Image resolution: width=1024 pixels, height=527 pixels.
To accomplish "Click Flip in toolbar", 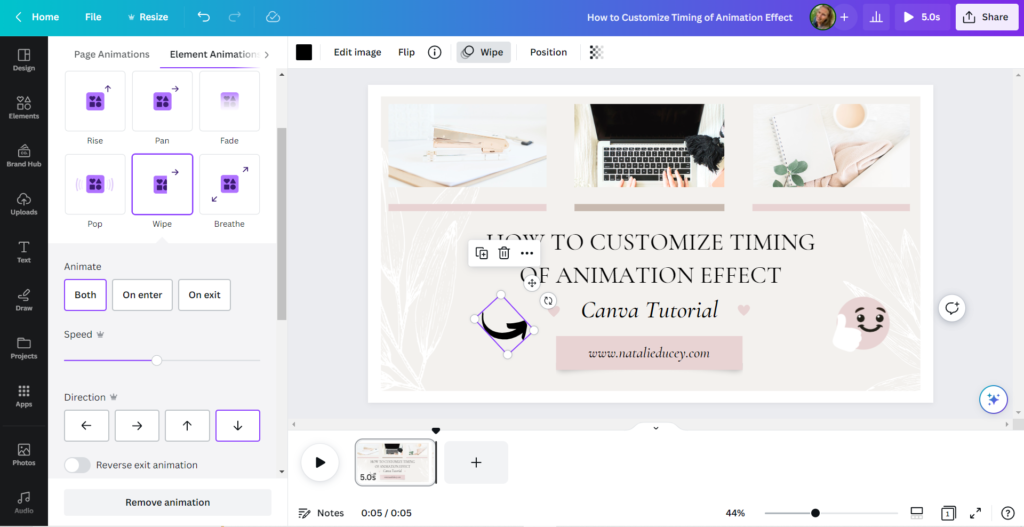I will click(406, 52).
